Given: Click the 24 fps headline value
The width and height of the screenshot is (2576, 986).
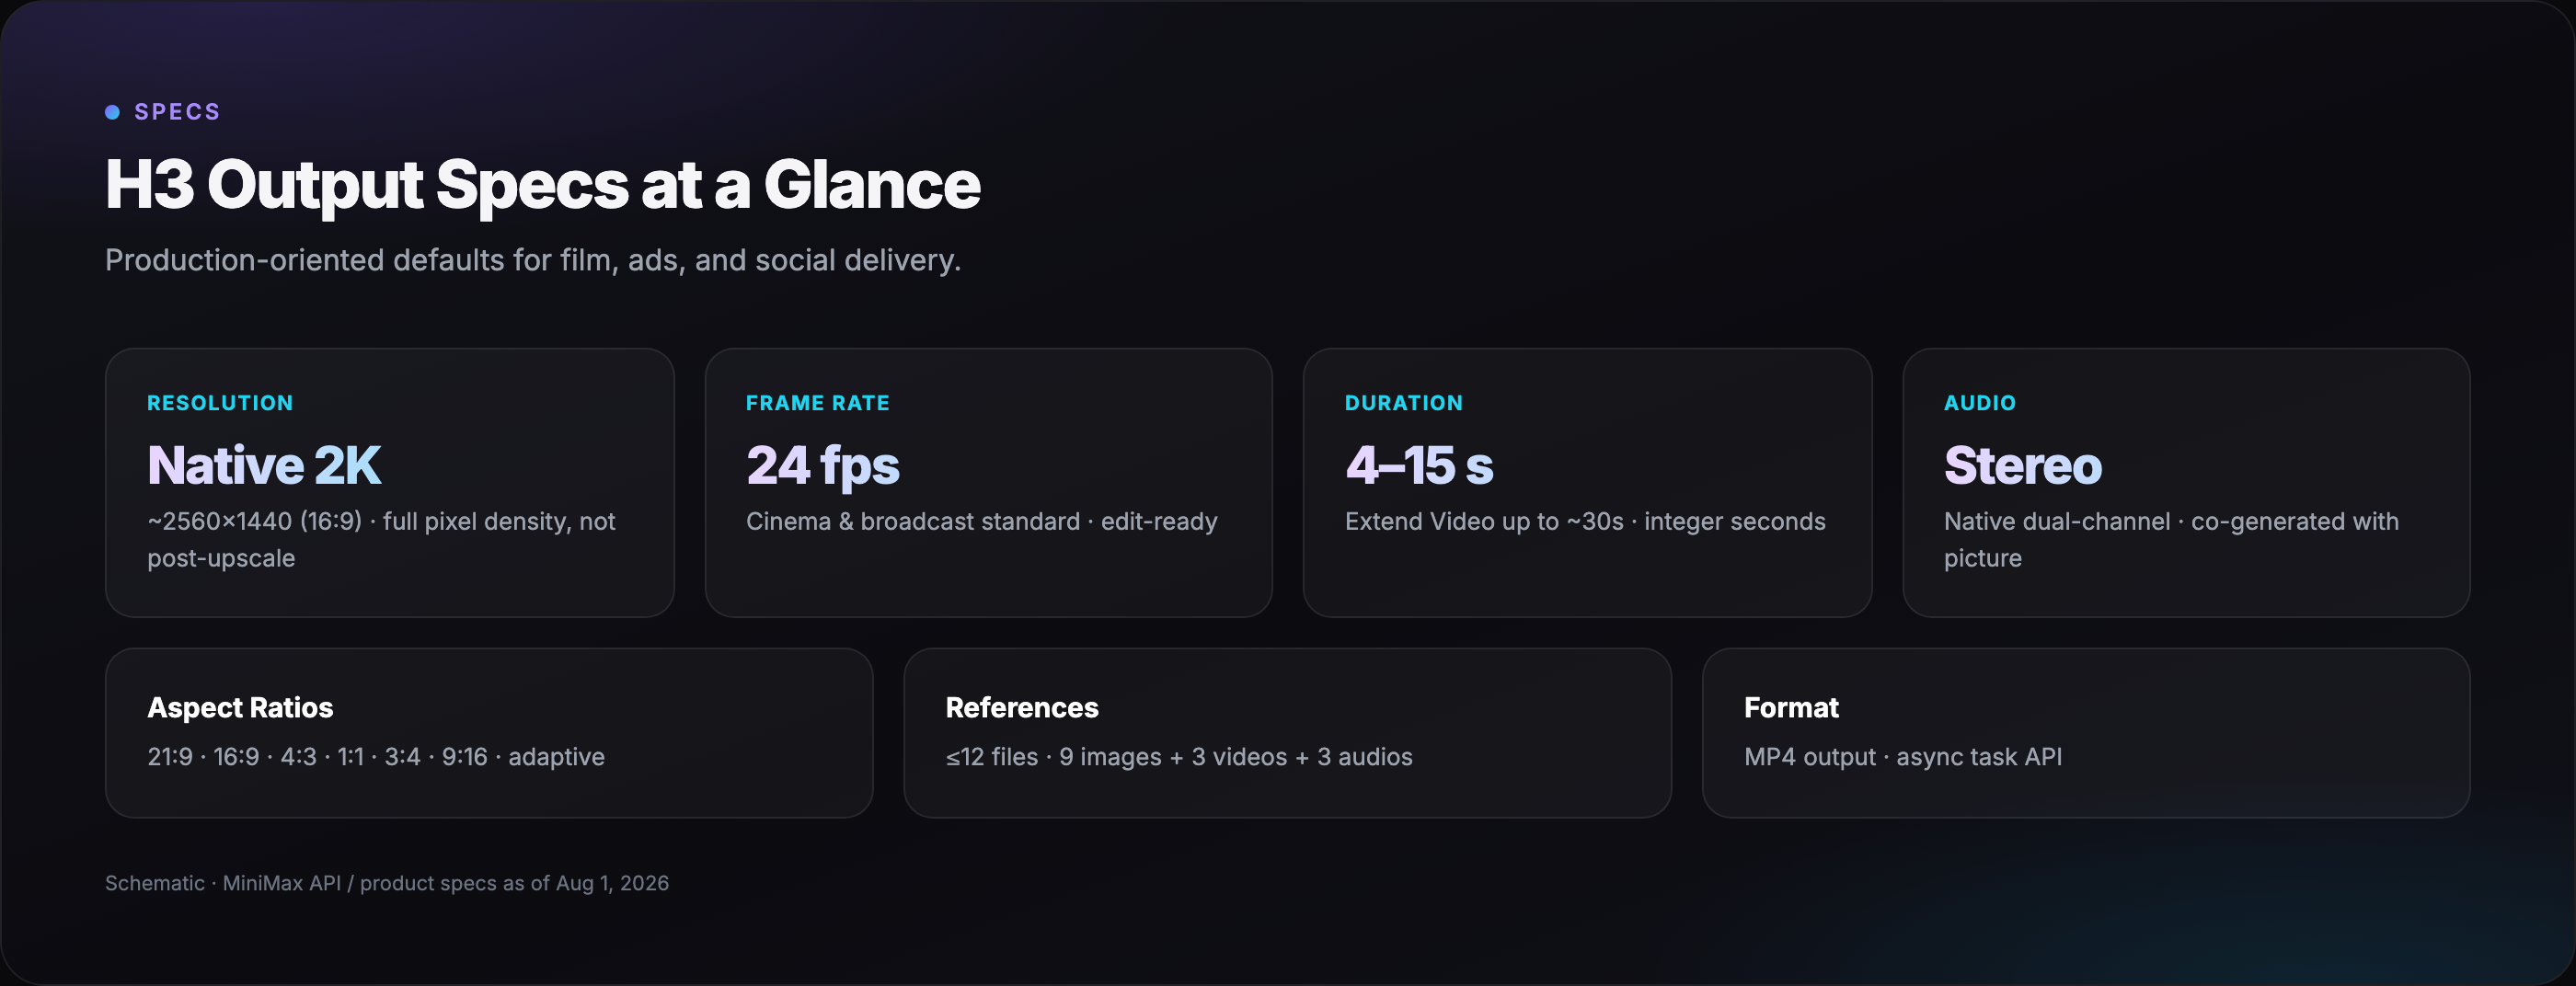Looking at the screenshot, I should [x=822, y=466].
